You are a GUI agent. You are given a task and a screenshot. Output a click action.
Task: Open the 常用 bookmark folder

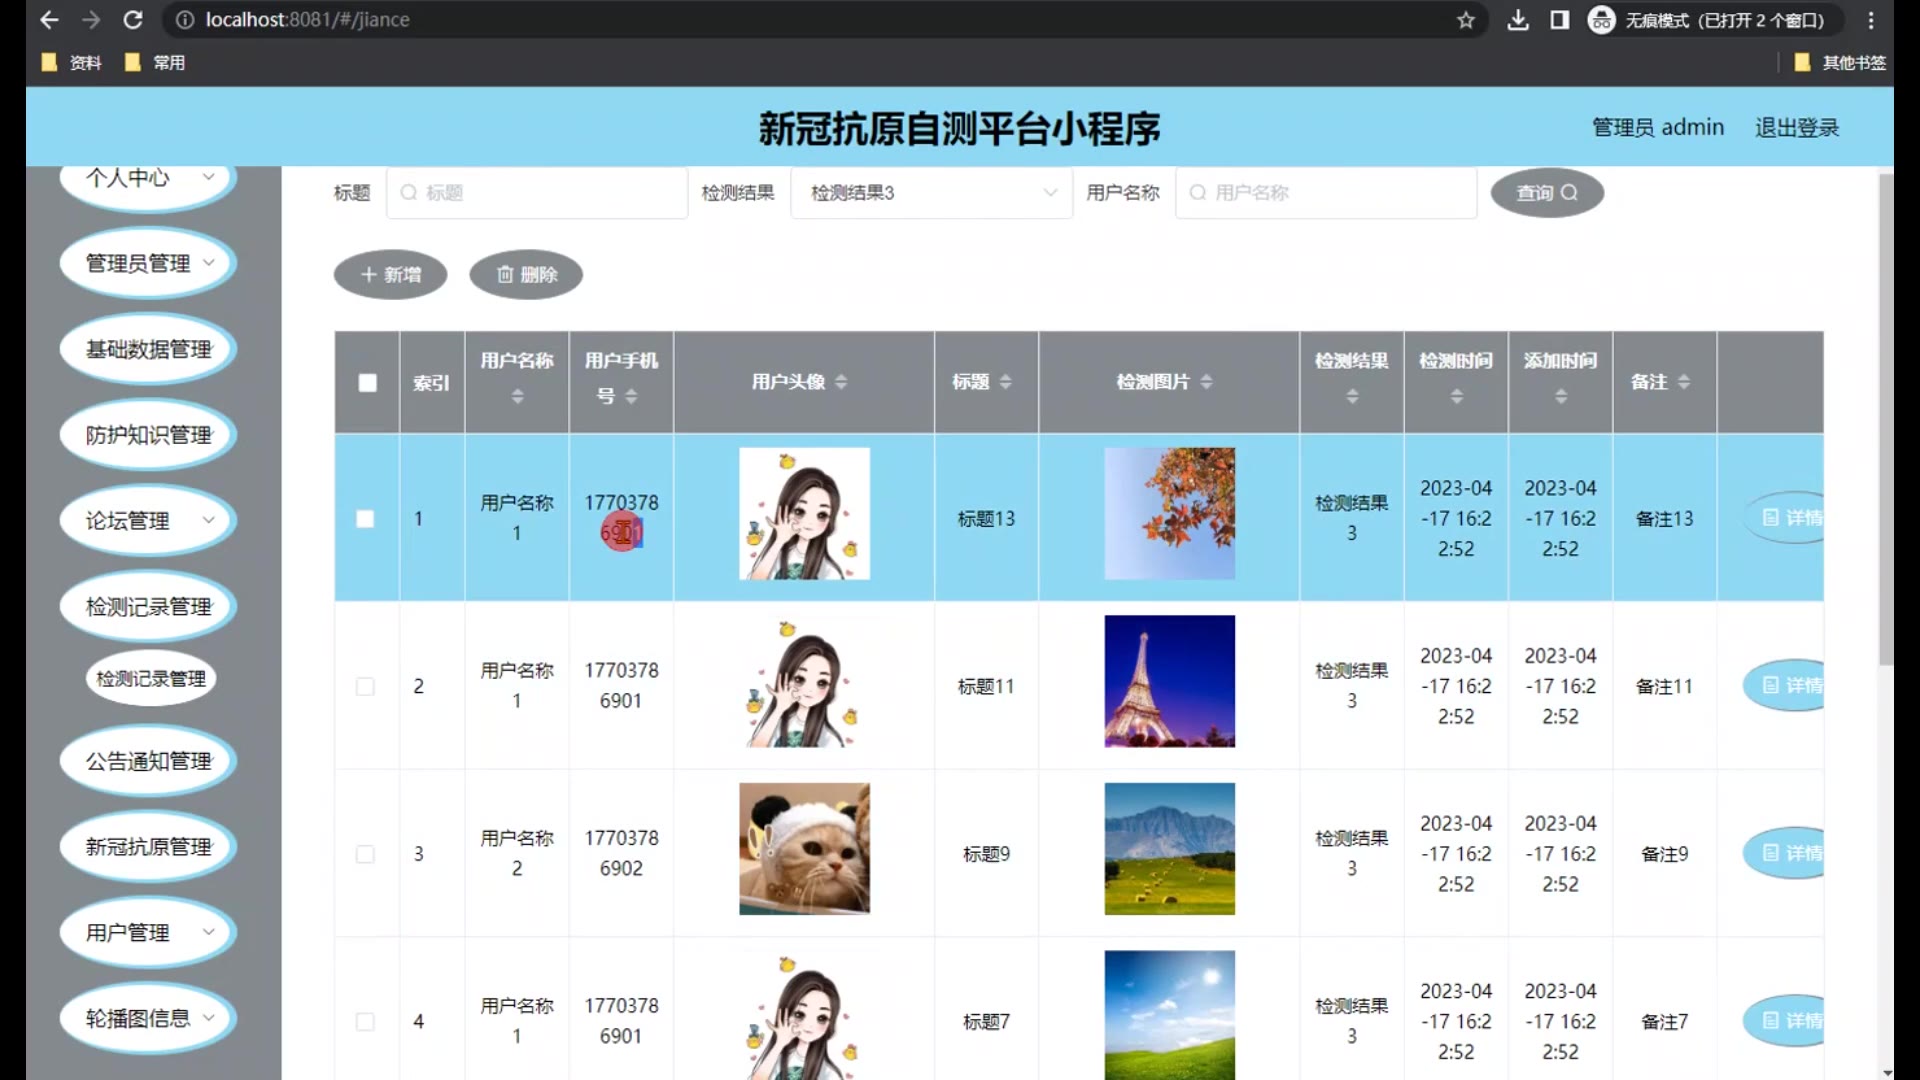pos(155,63)
